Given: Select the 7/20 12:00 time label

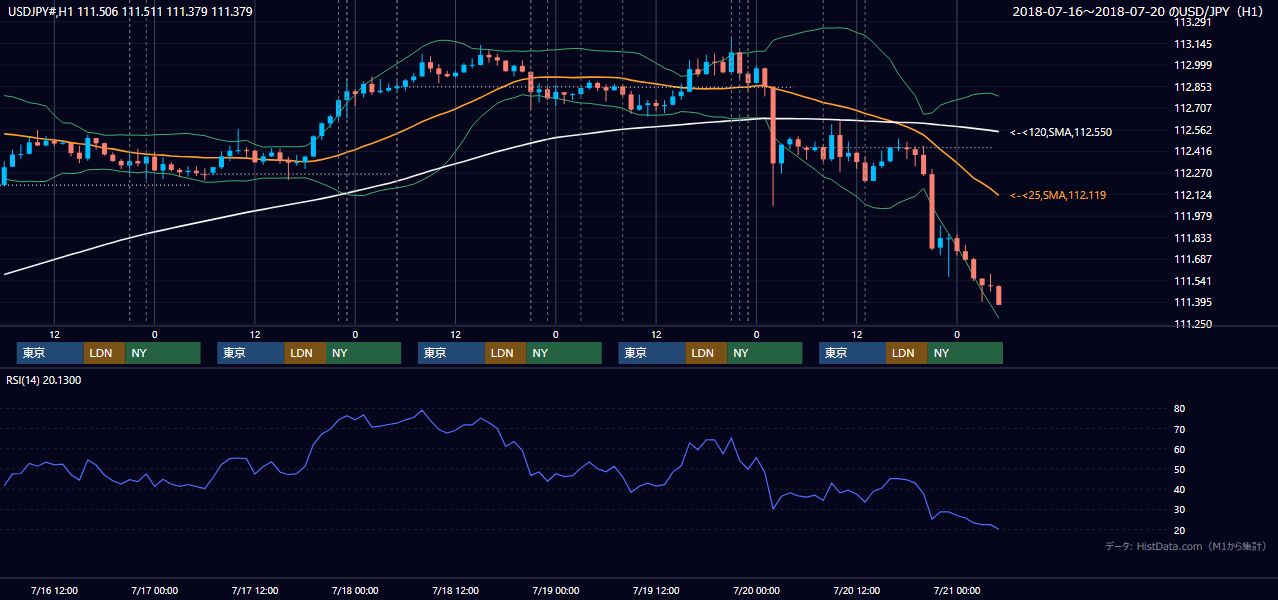Looking at the screenshot, I should [856, 590].
